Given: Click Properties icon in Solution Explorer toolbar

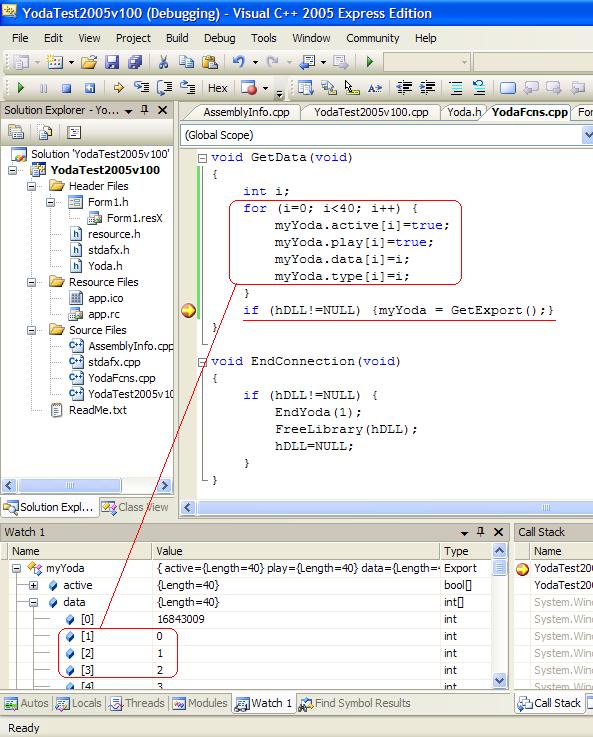Looking at the screenshot, I should tap(16, 133).
